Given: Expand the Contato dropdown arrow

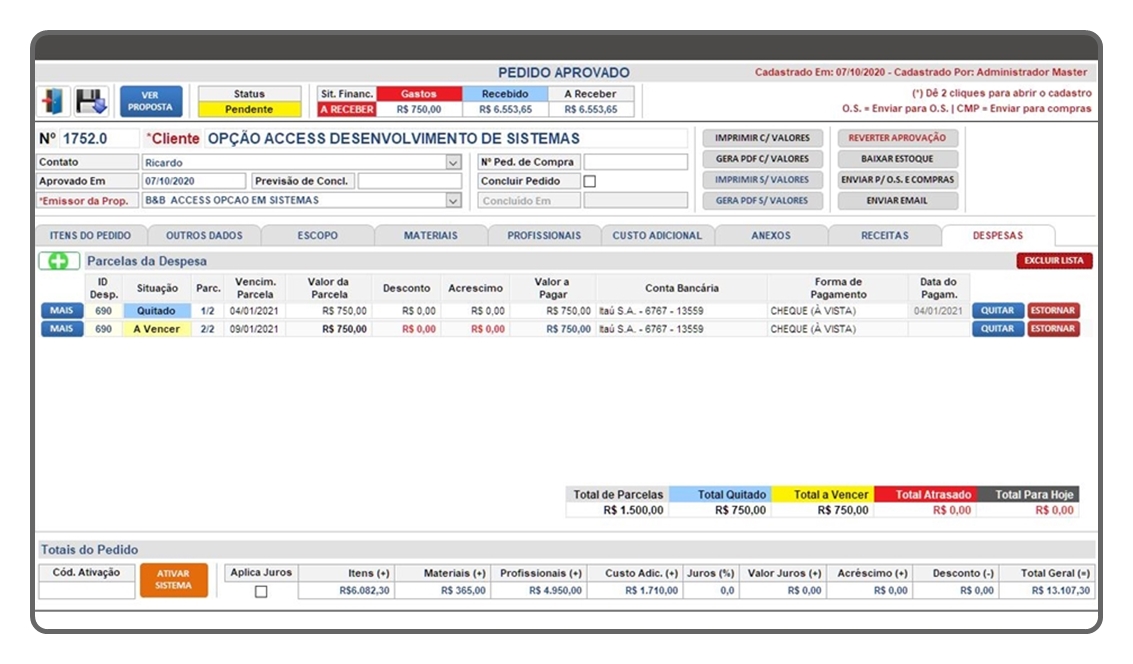Looking at the screenshot, I should (x=453, y=163).
